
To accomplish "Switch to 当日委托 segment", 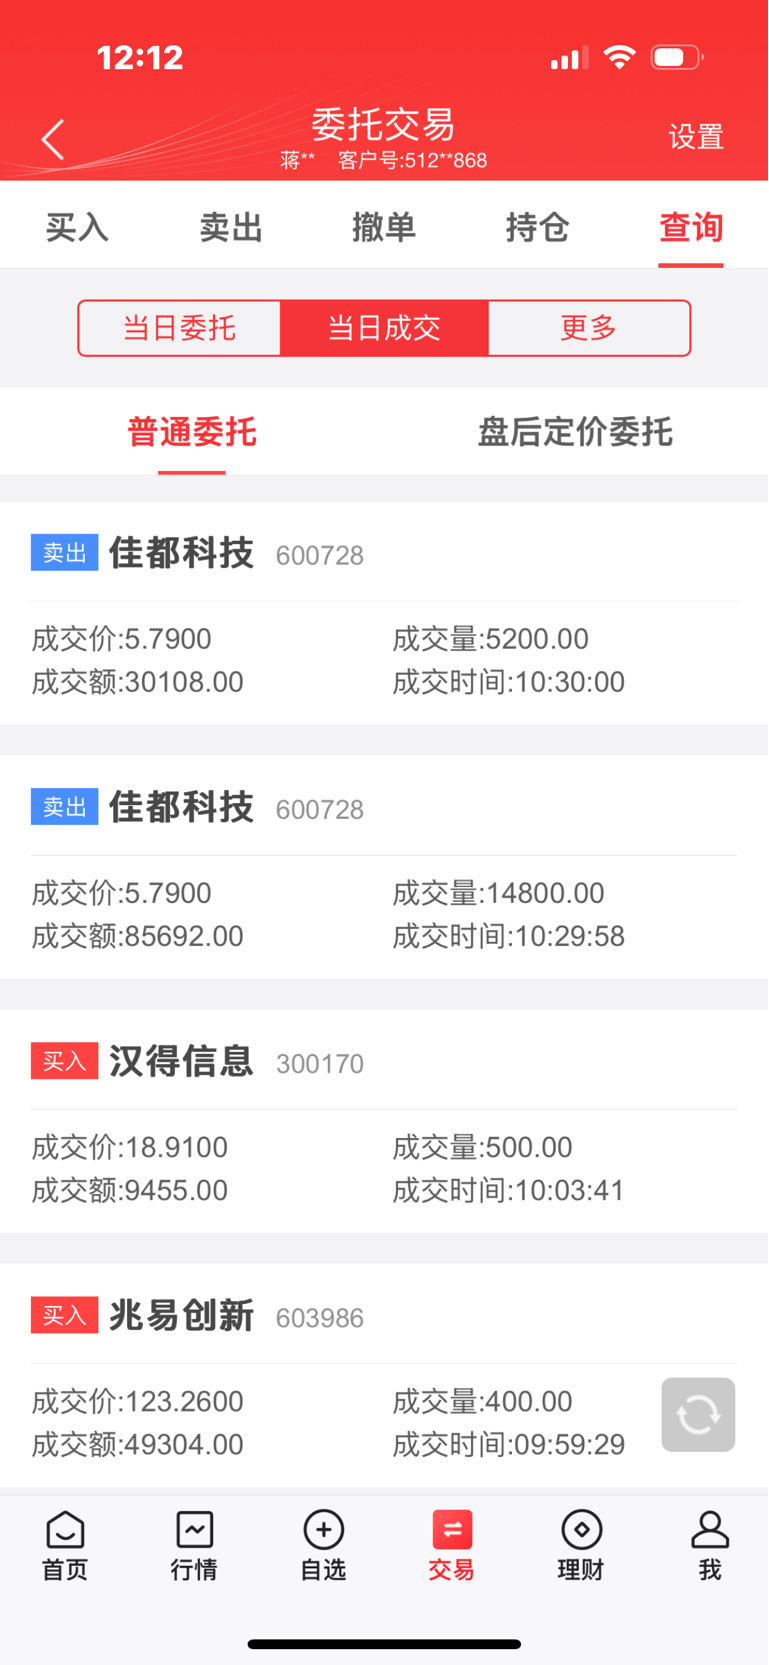I will click(180, 328).
